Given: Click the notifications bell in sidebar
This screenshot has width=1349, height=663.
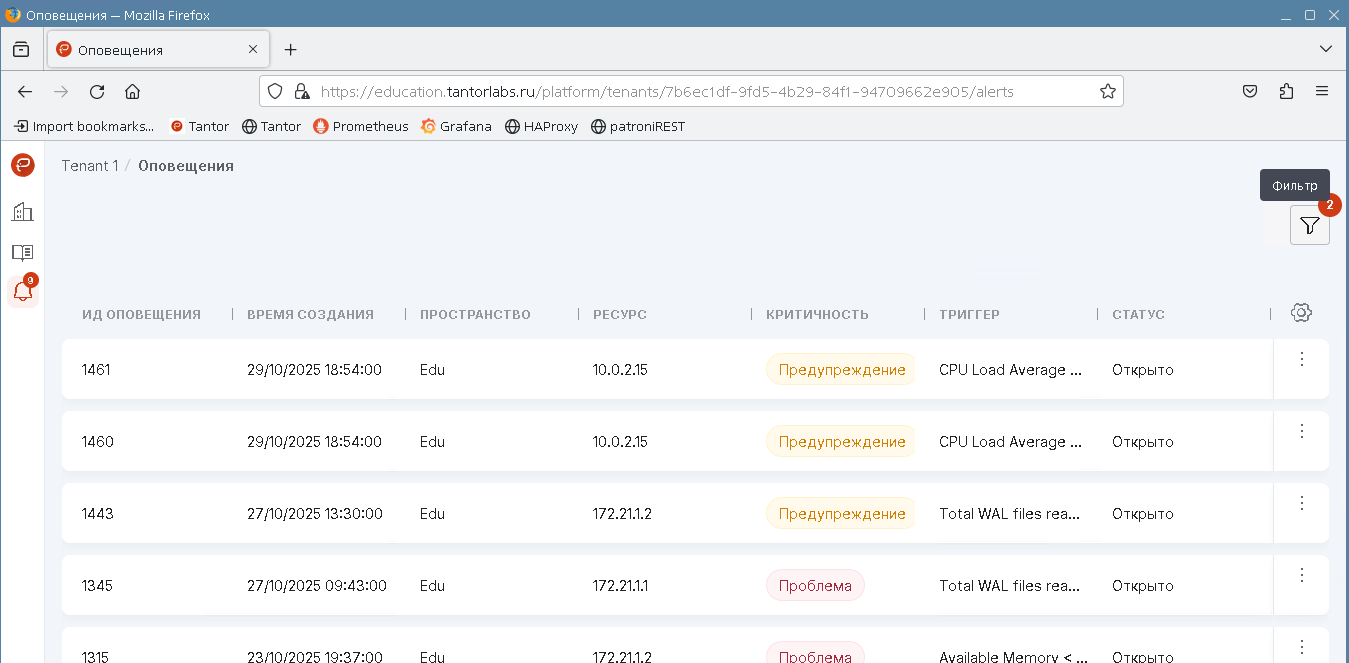Looking at the screenshot, I should pos(22,292).
